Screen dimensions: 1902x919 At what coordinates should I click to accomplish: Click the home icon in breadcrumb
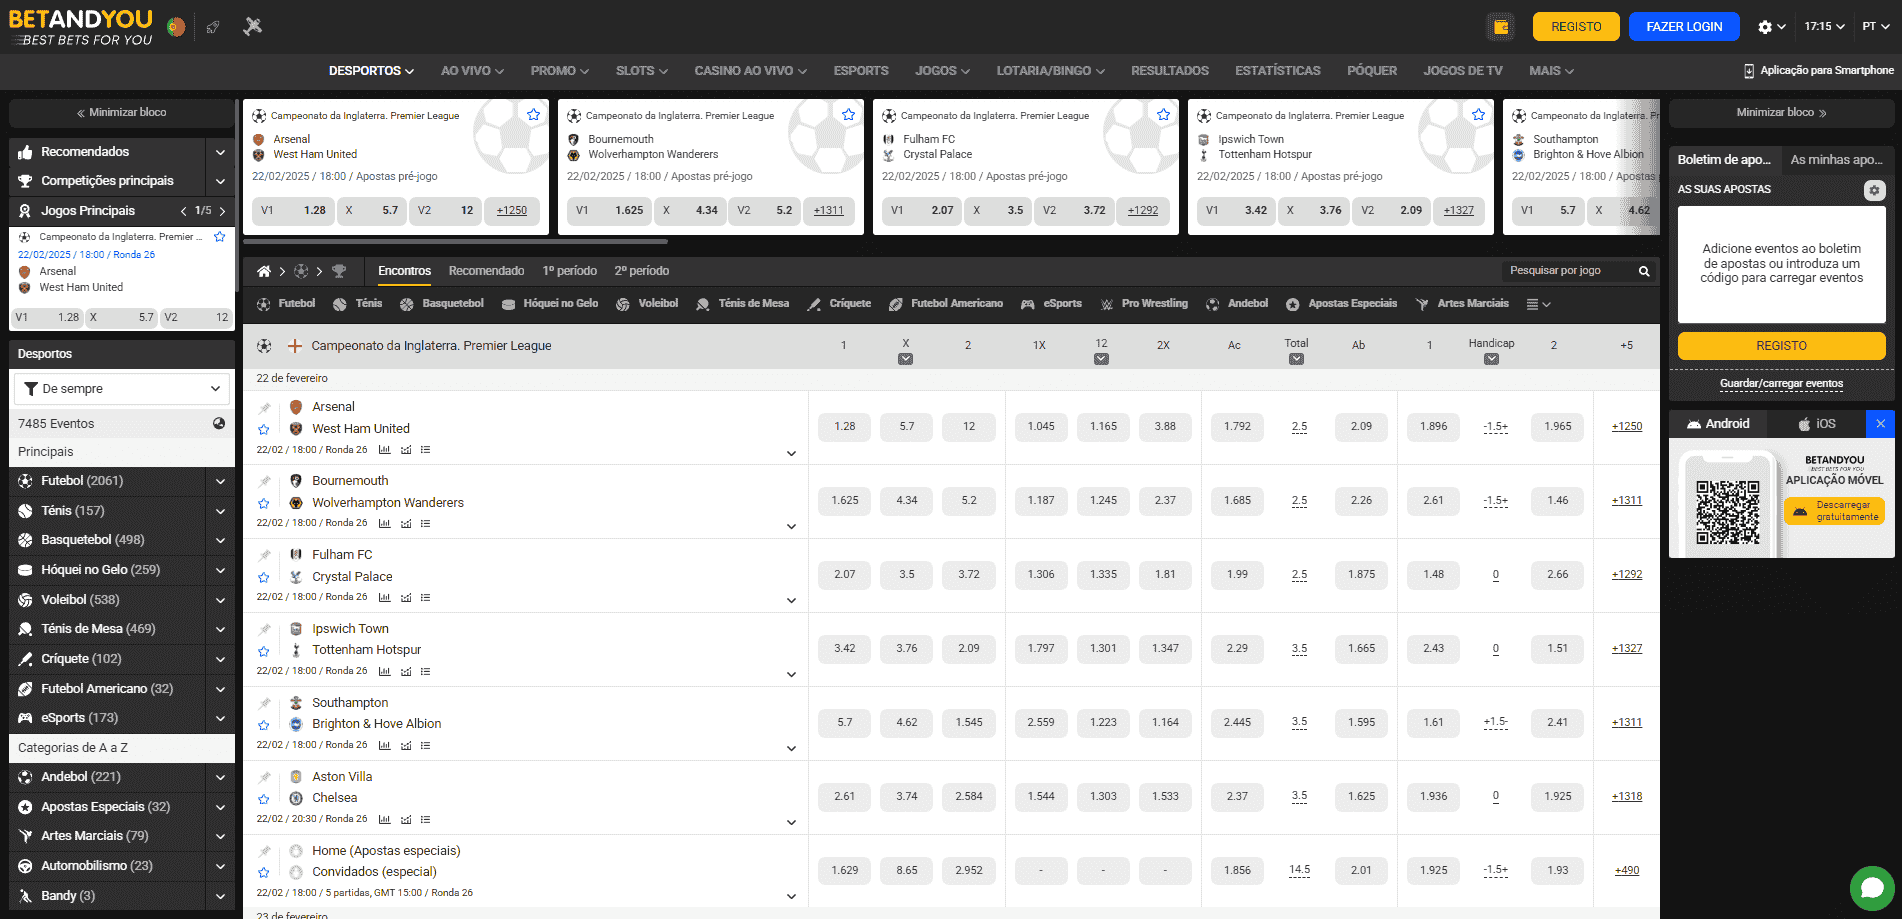[264, 271]
